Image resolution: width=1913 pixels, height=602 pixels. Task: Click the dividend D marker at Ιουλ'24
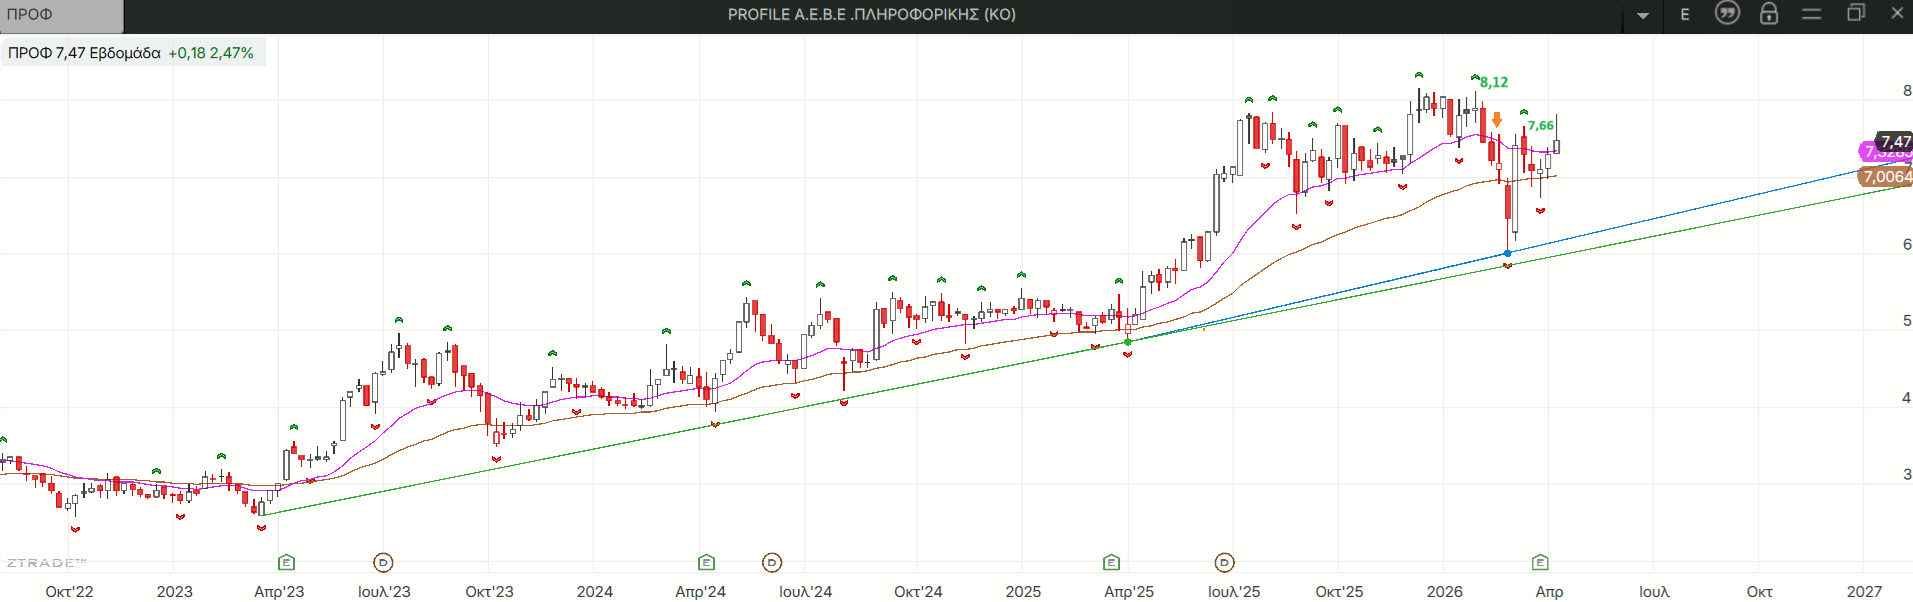point(772,563)
